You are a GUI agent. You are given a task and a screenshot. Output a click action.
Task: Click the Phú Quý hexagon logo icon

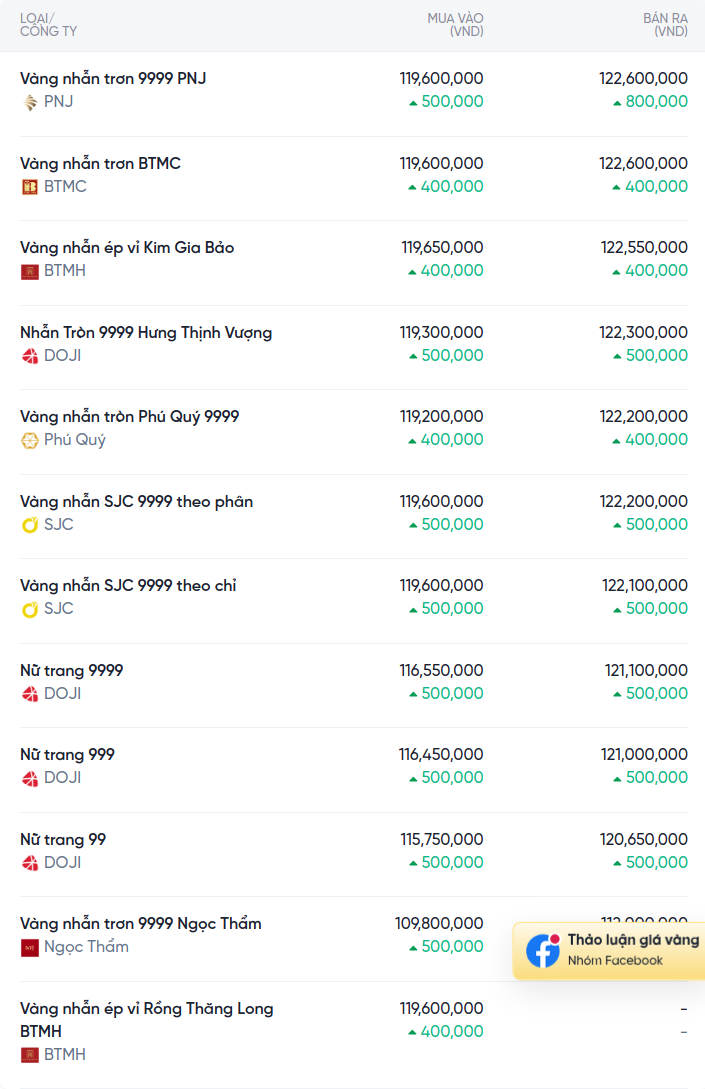(x=30, y=440)
